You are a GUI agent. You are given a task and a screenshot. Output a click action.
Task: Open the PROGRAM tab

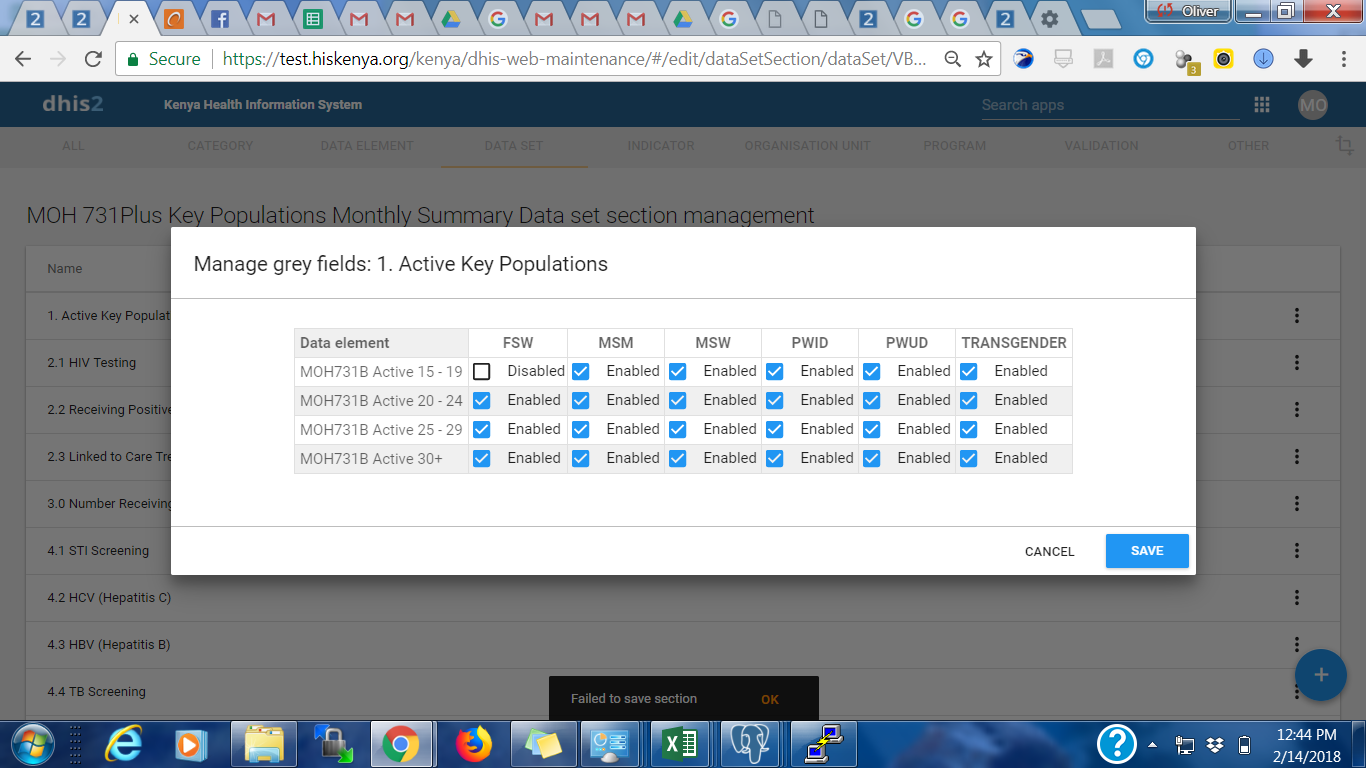[x=955, y=146]
